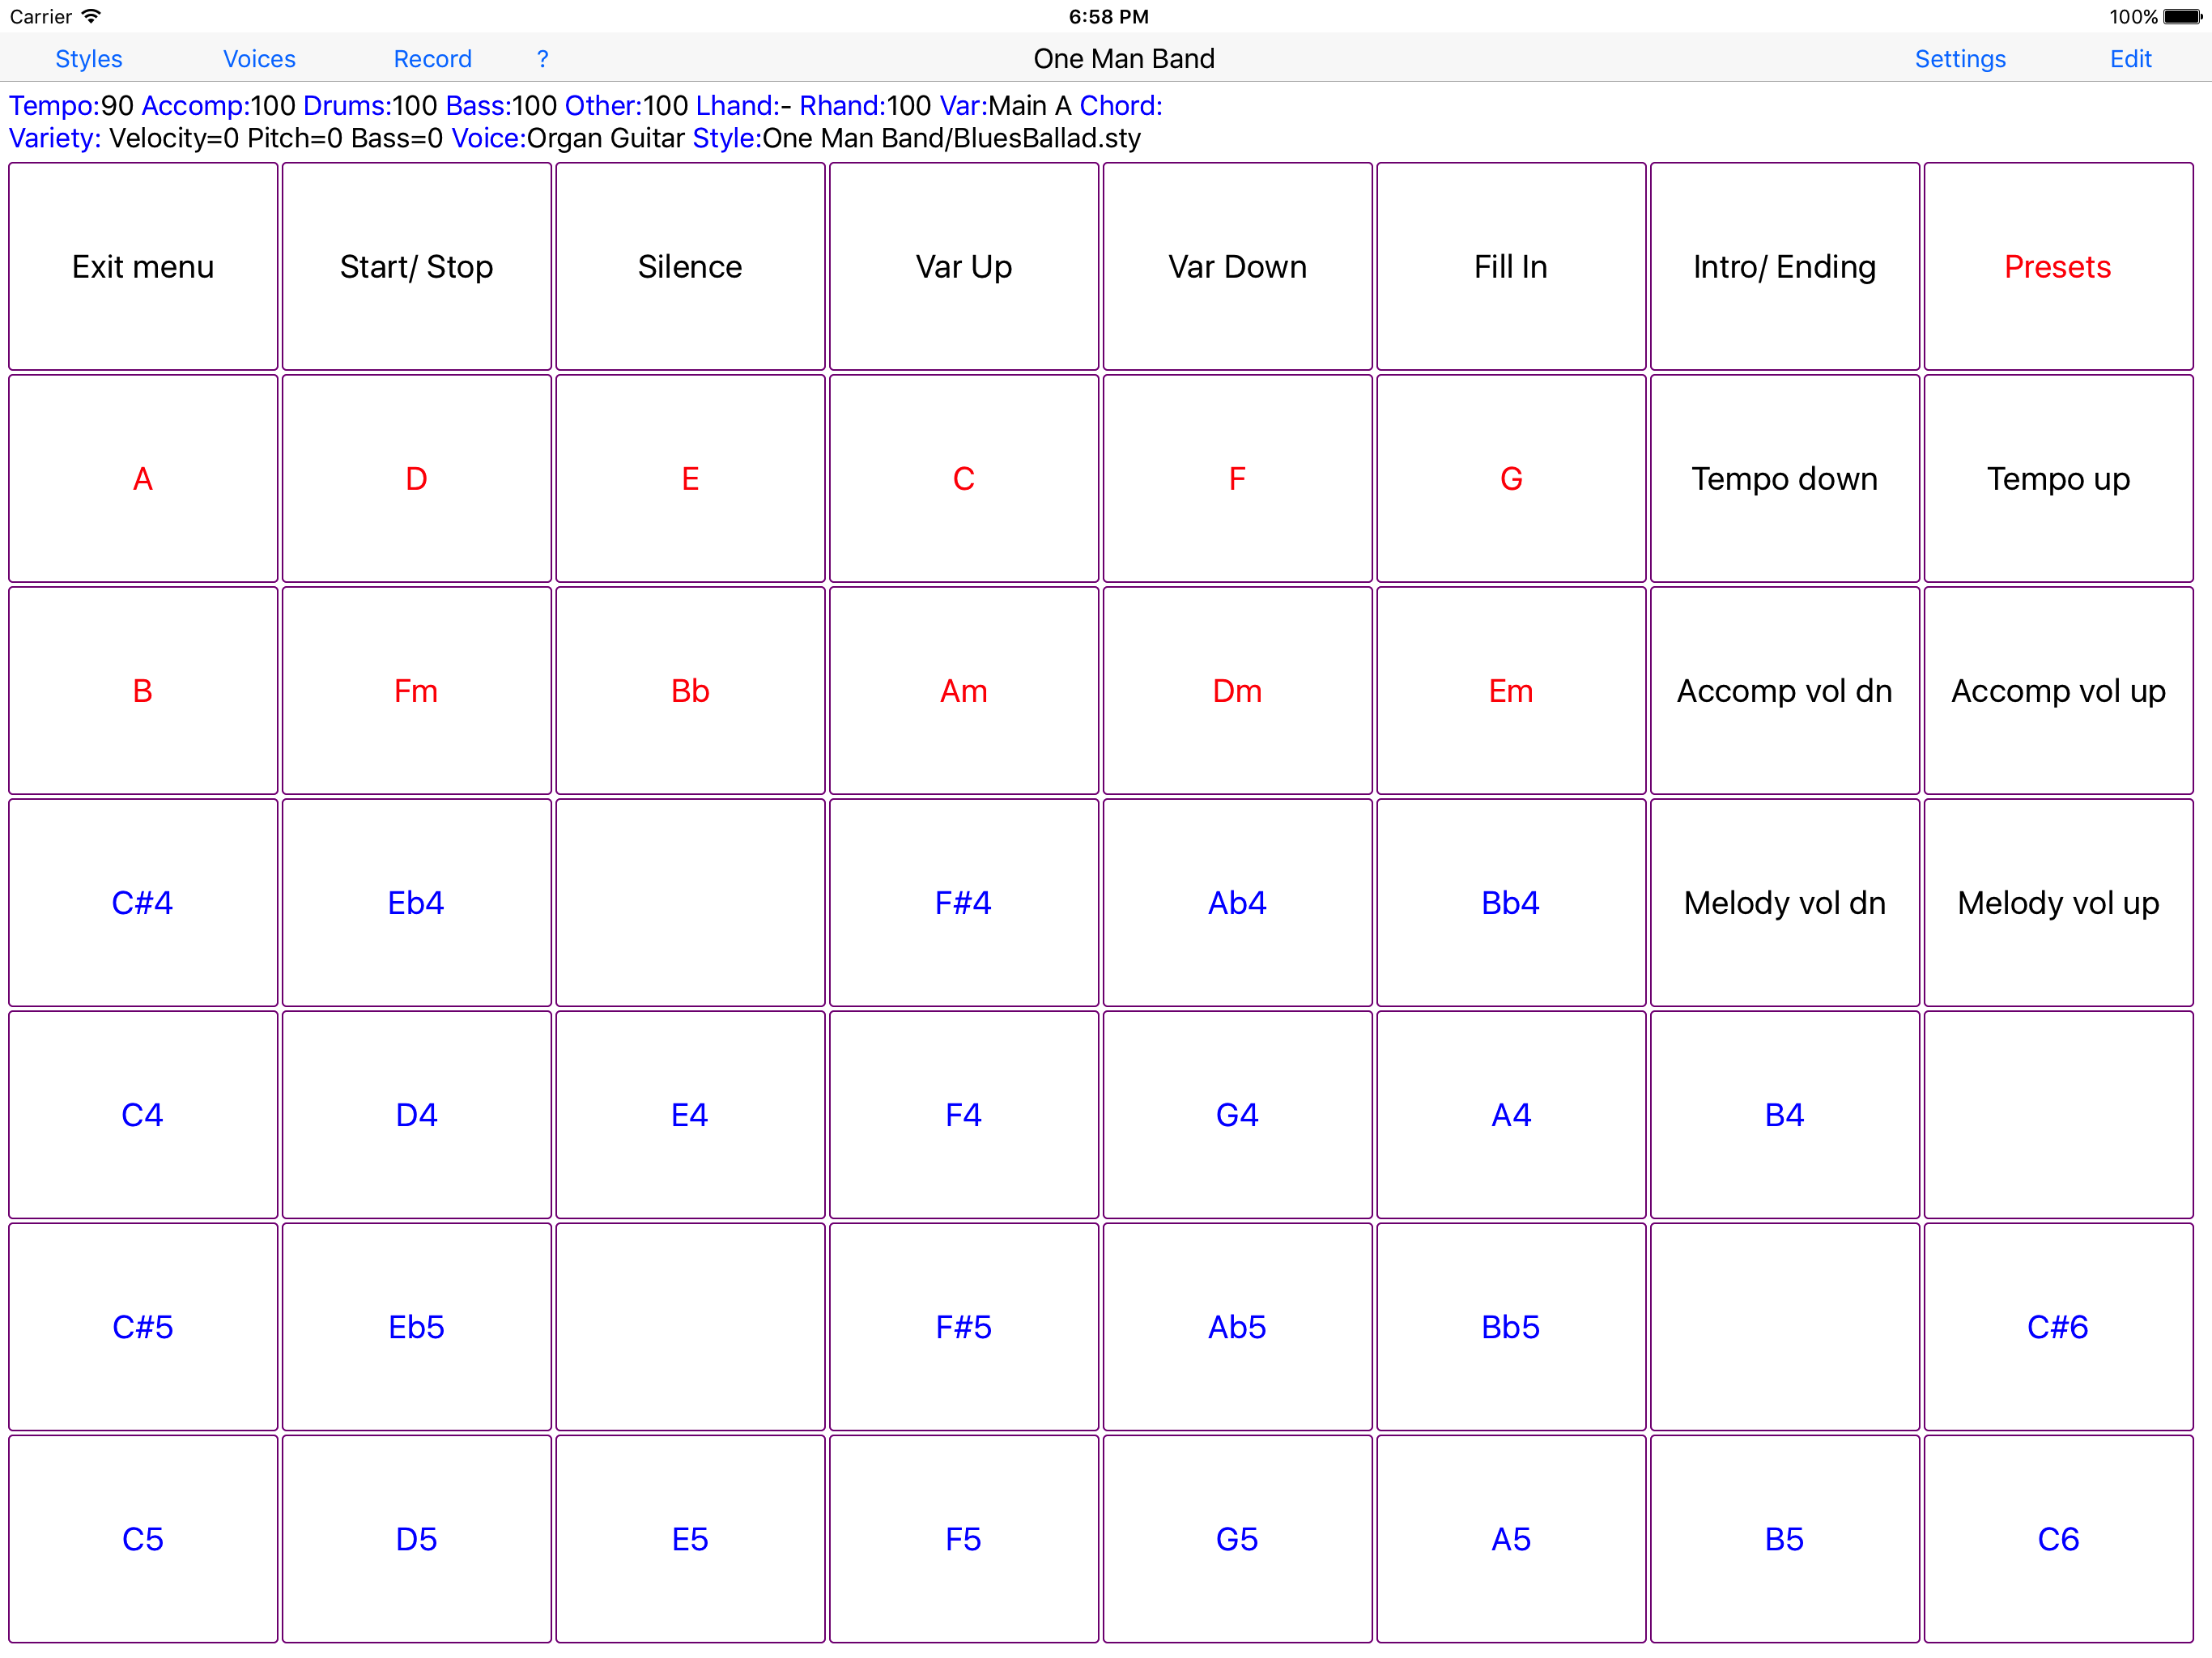
Task: Open the Styles menu
Action: click(89, 59)
